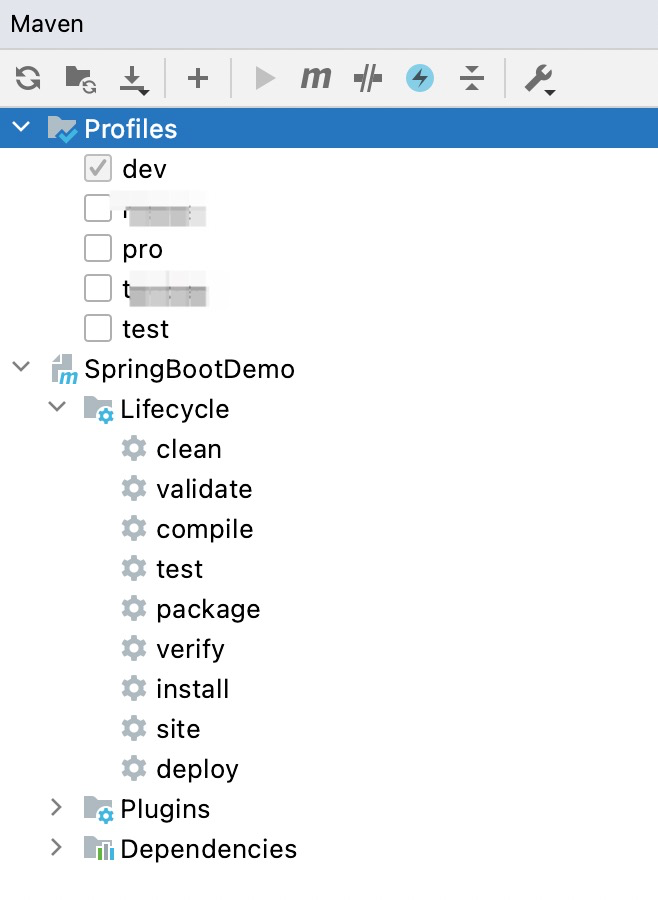The height and width of the screenshot is (900, 658).
Task: Download sources and documentation
Action: [135, 78]
